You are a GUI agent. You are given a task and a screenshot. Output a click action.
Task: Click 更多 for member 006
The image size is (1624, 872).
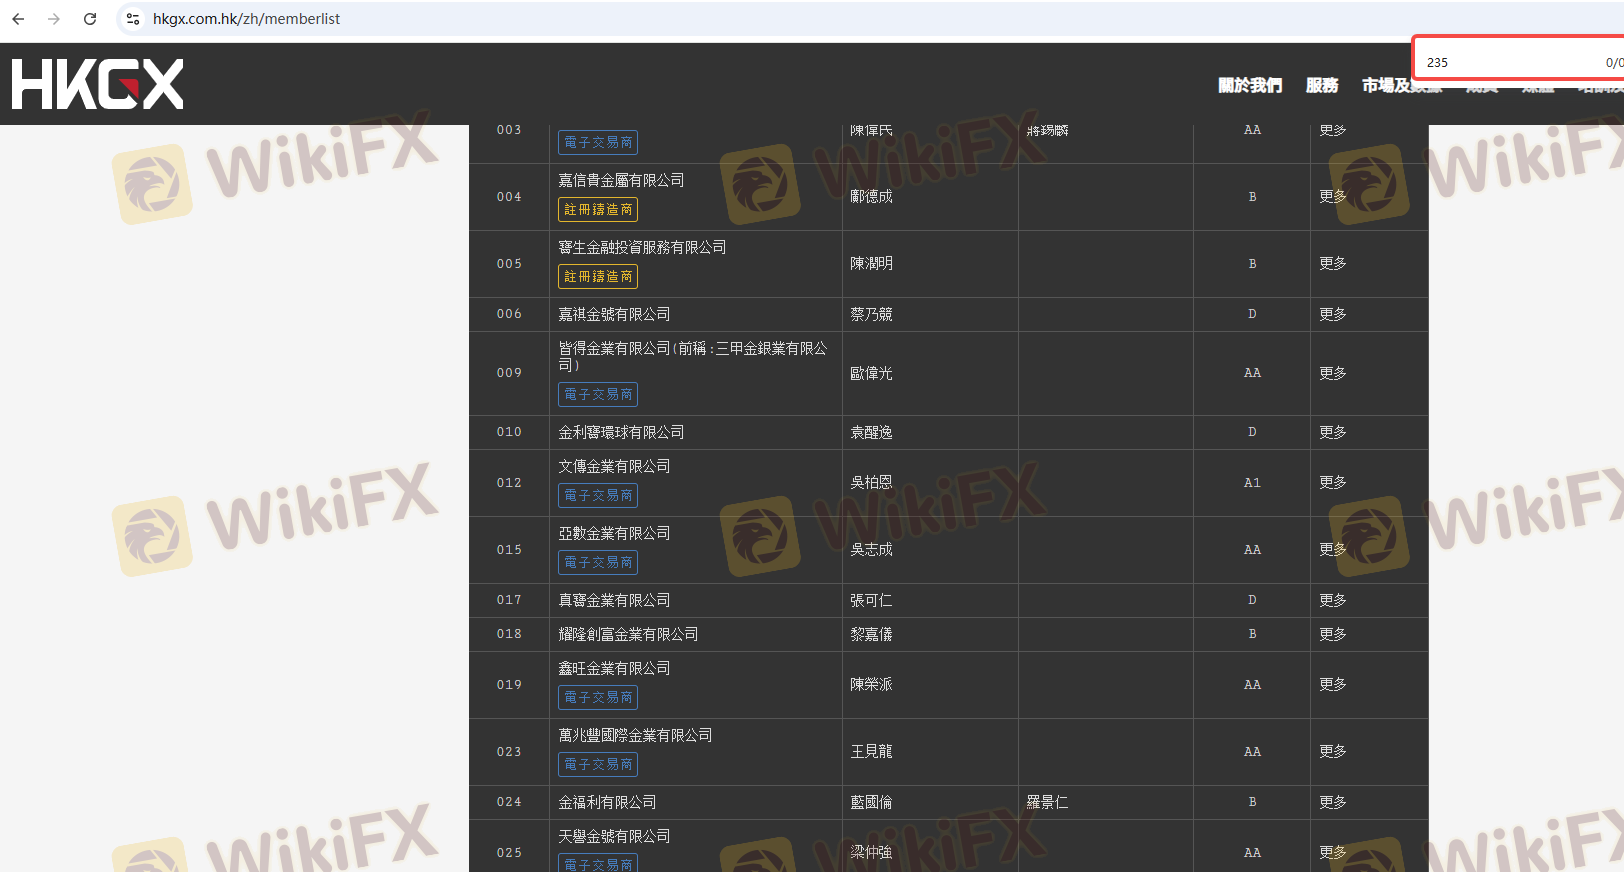click(1333, 314)
